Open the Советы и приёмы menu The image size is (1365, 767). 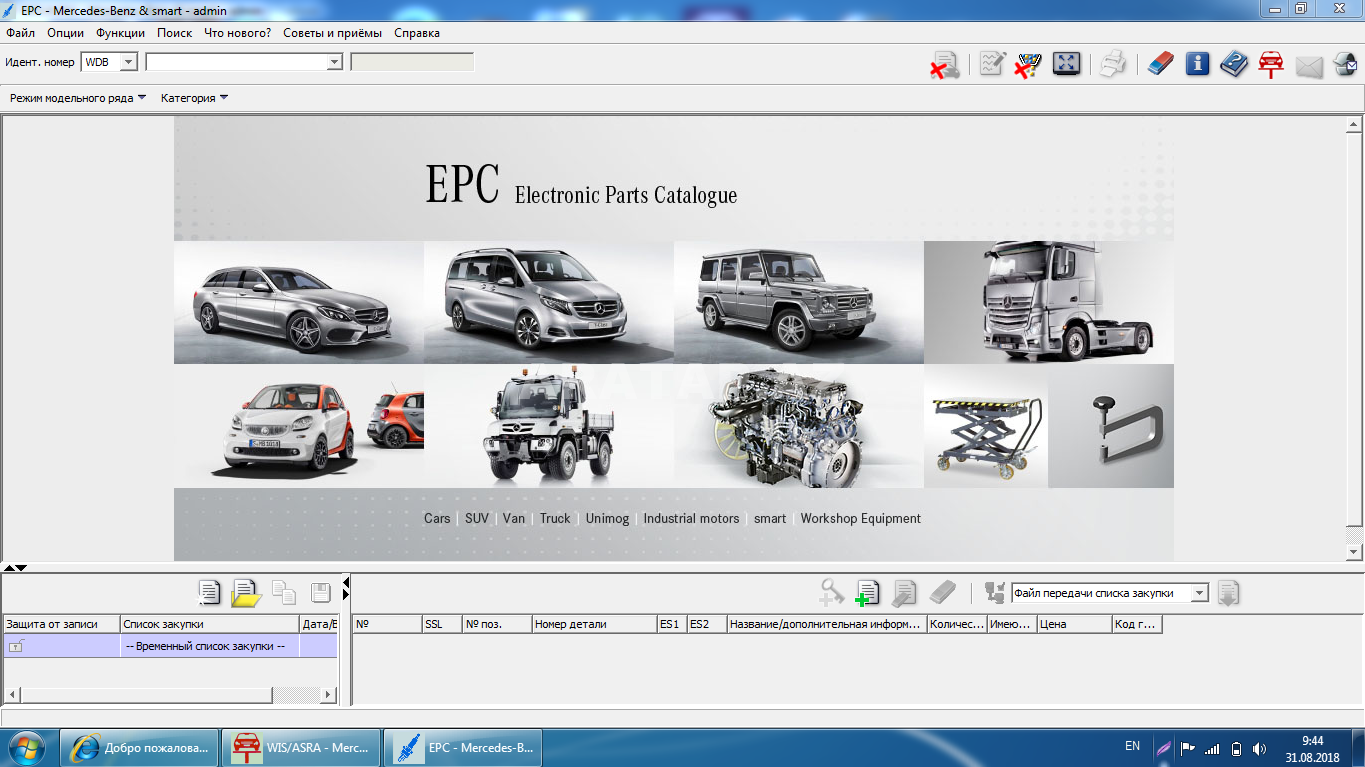pyautogui.click(x=332, y=33)
